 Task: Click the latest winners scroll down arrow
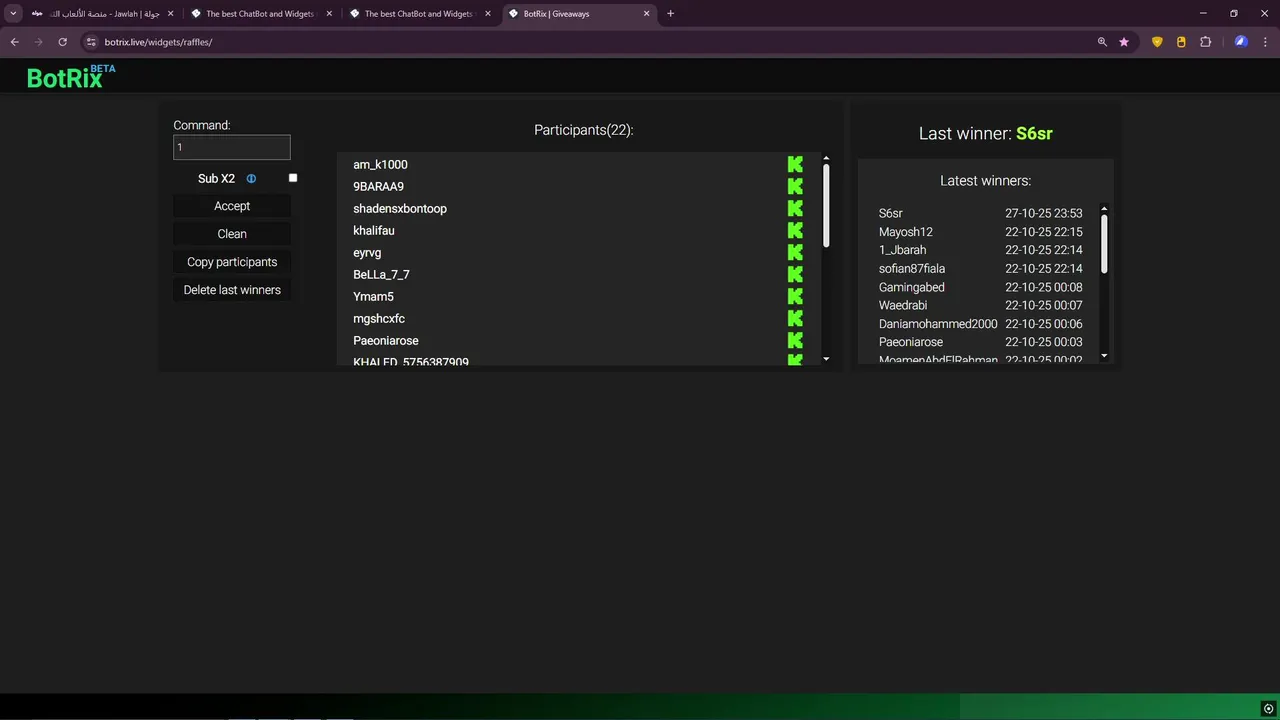coord(1104,355)
